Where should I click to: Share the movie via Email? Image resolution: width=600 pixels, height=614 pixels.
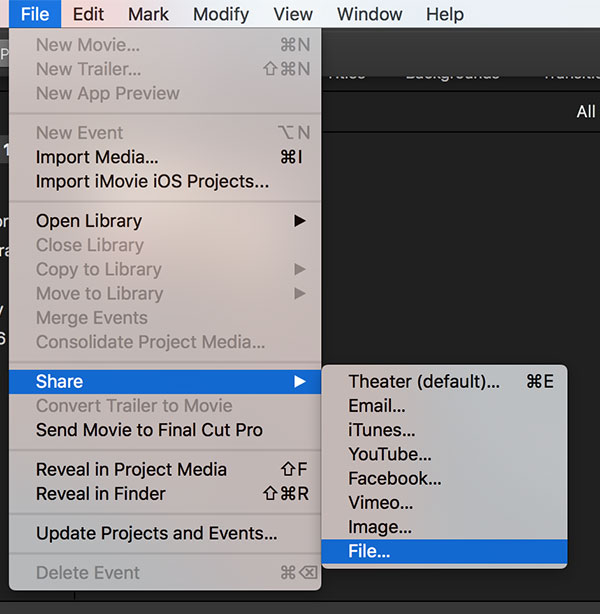tap(376, 406)
